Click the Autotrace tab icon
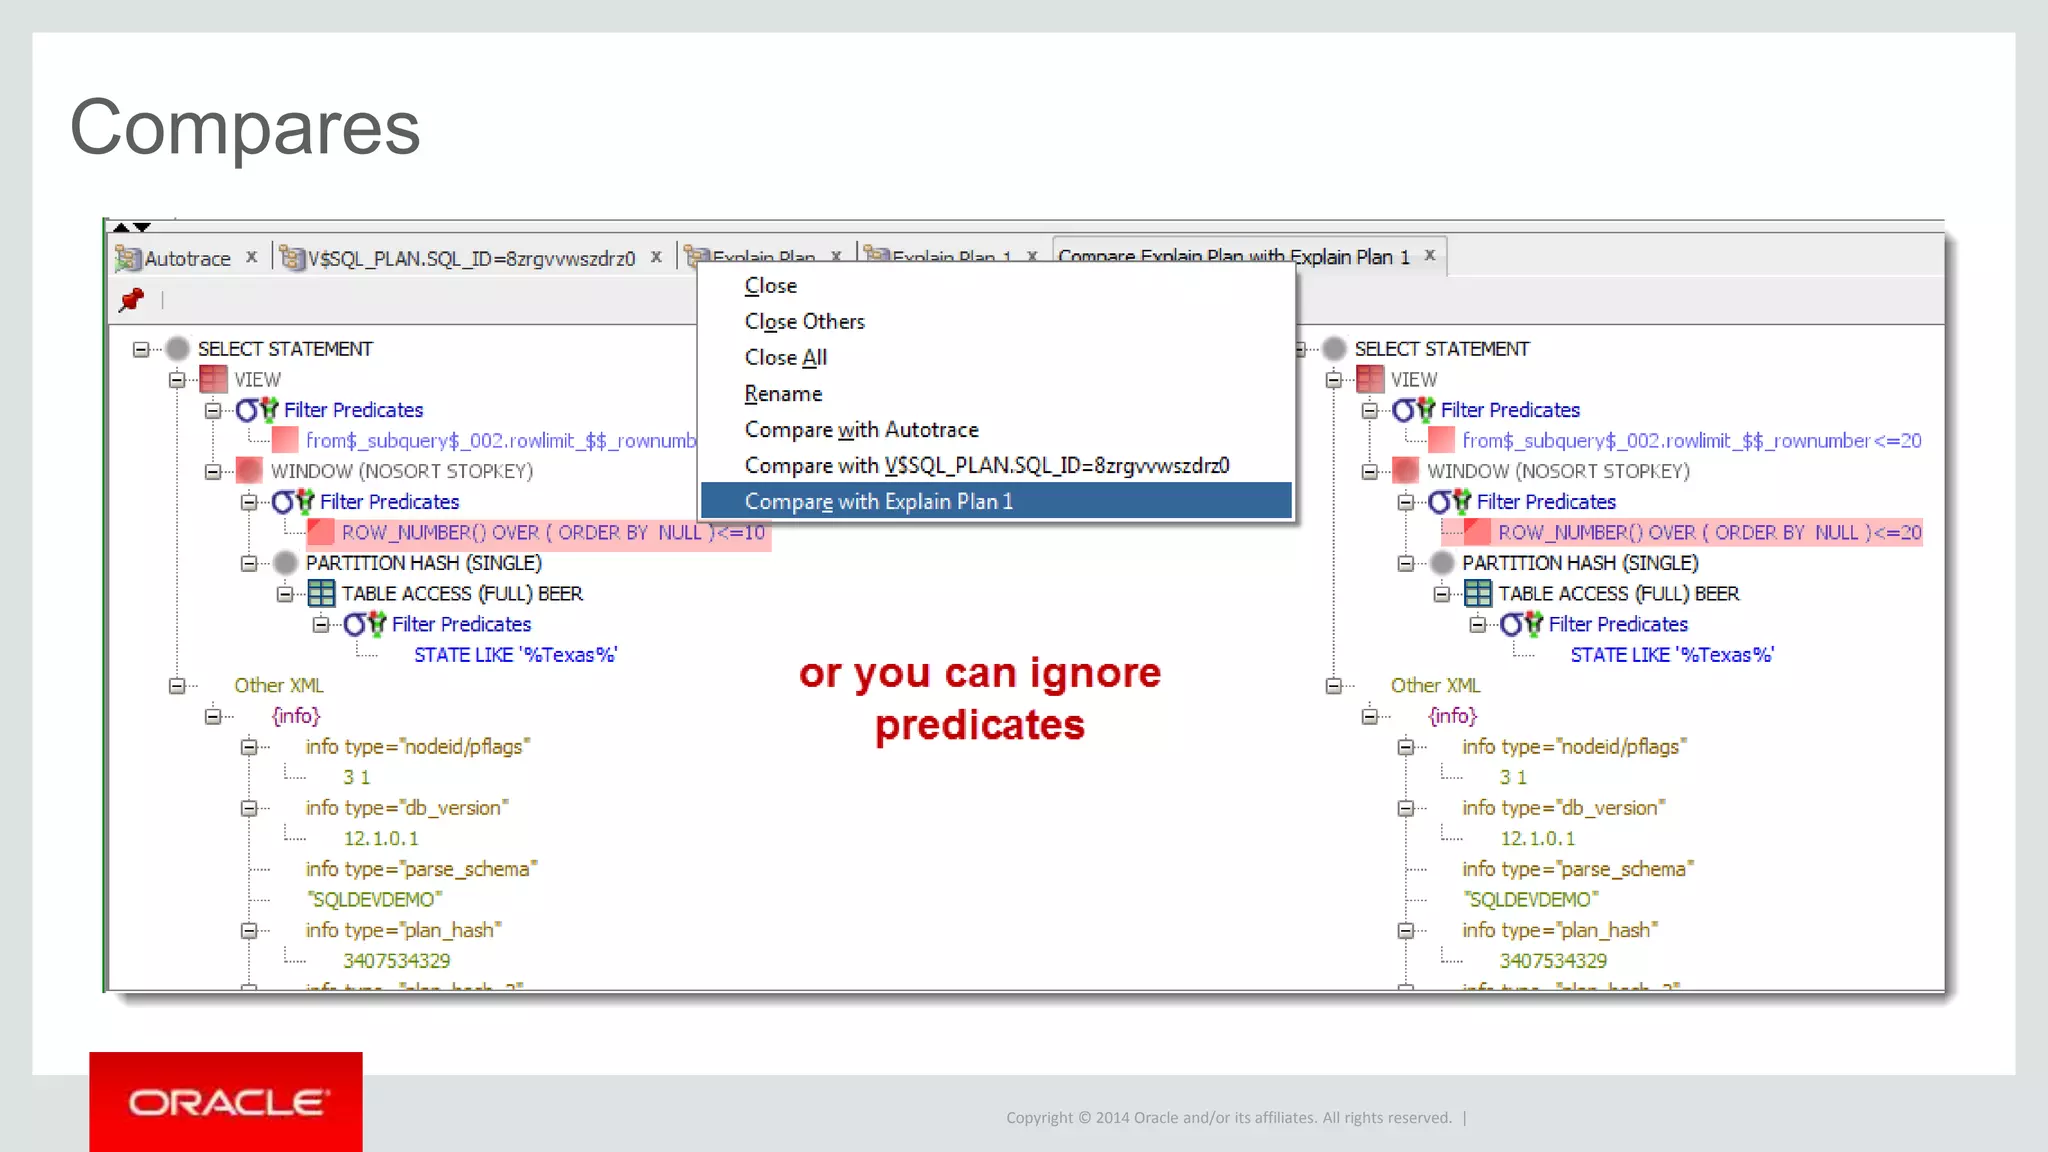This screenshot has width=2048, height=1152. (127, 258)
